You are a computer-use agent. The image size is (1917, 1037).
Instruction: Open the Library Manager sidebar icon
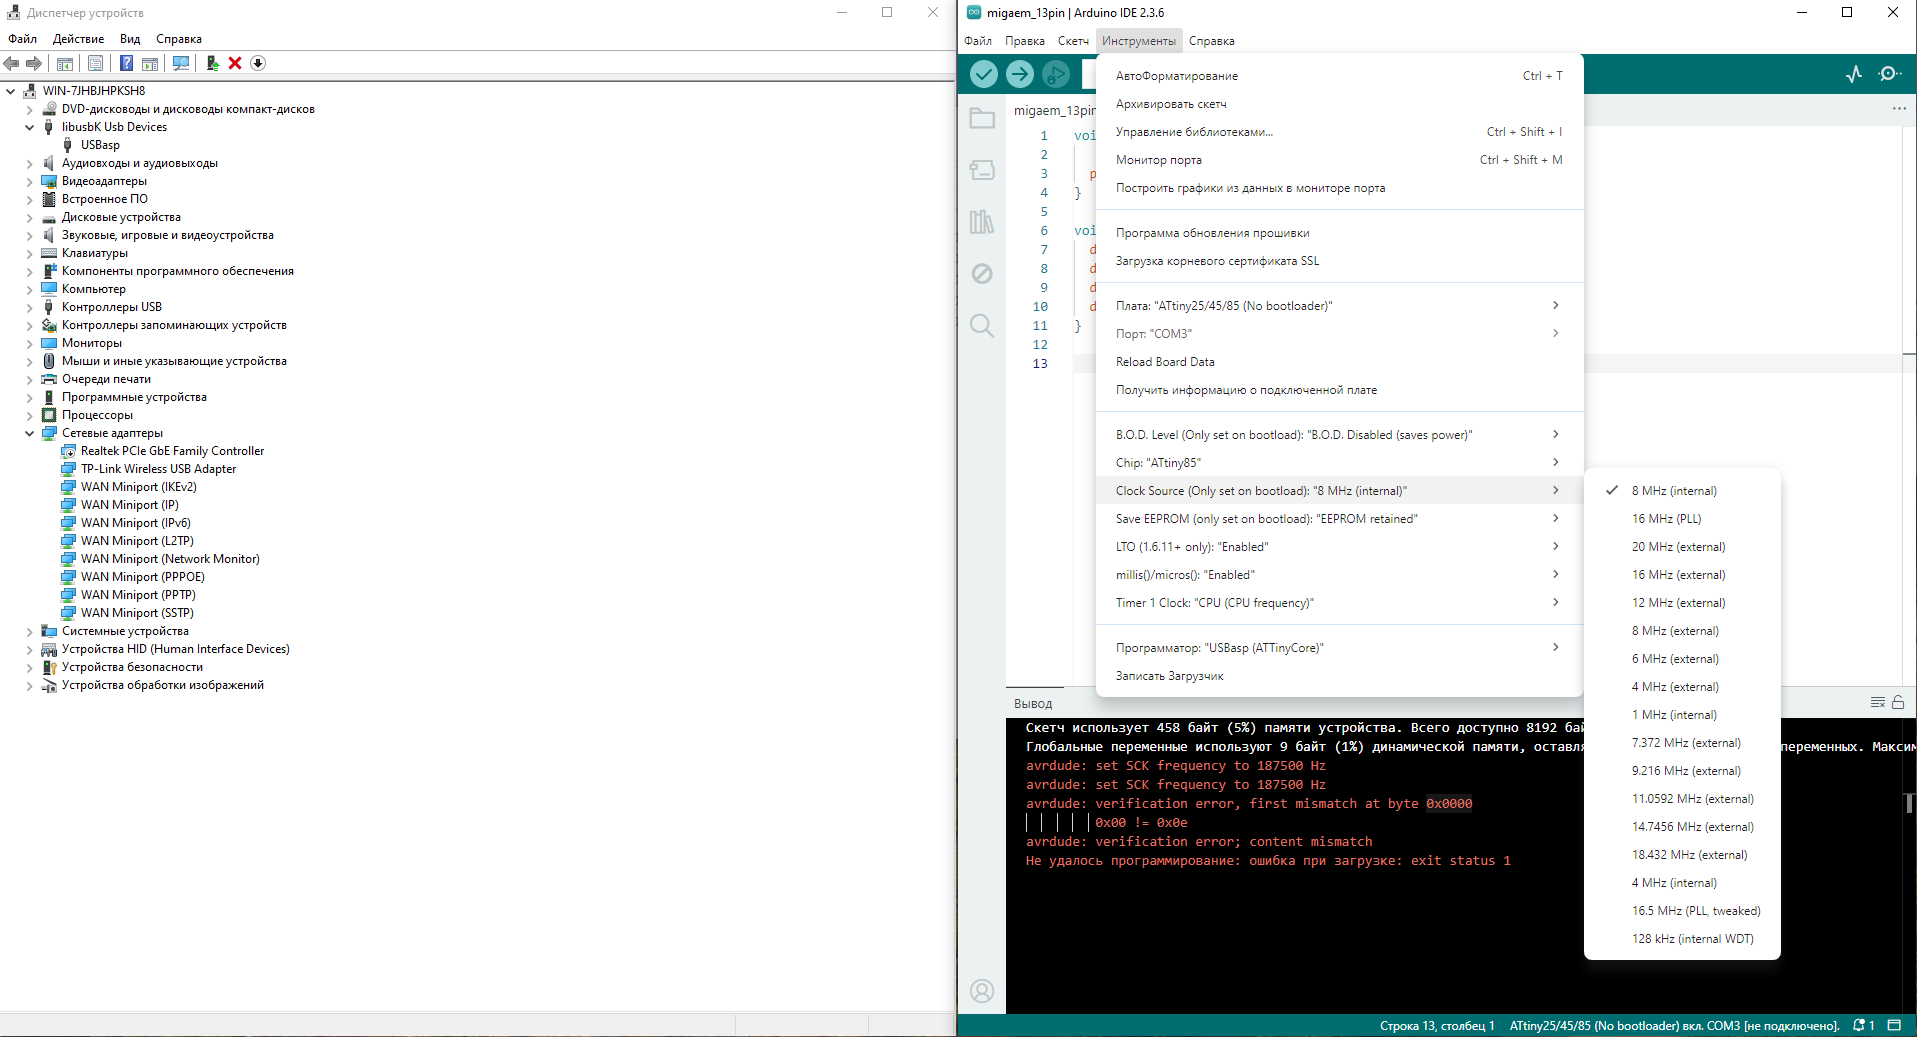pyautogui.click(x=982, y=222)
